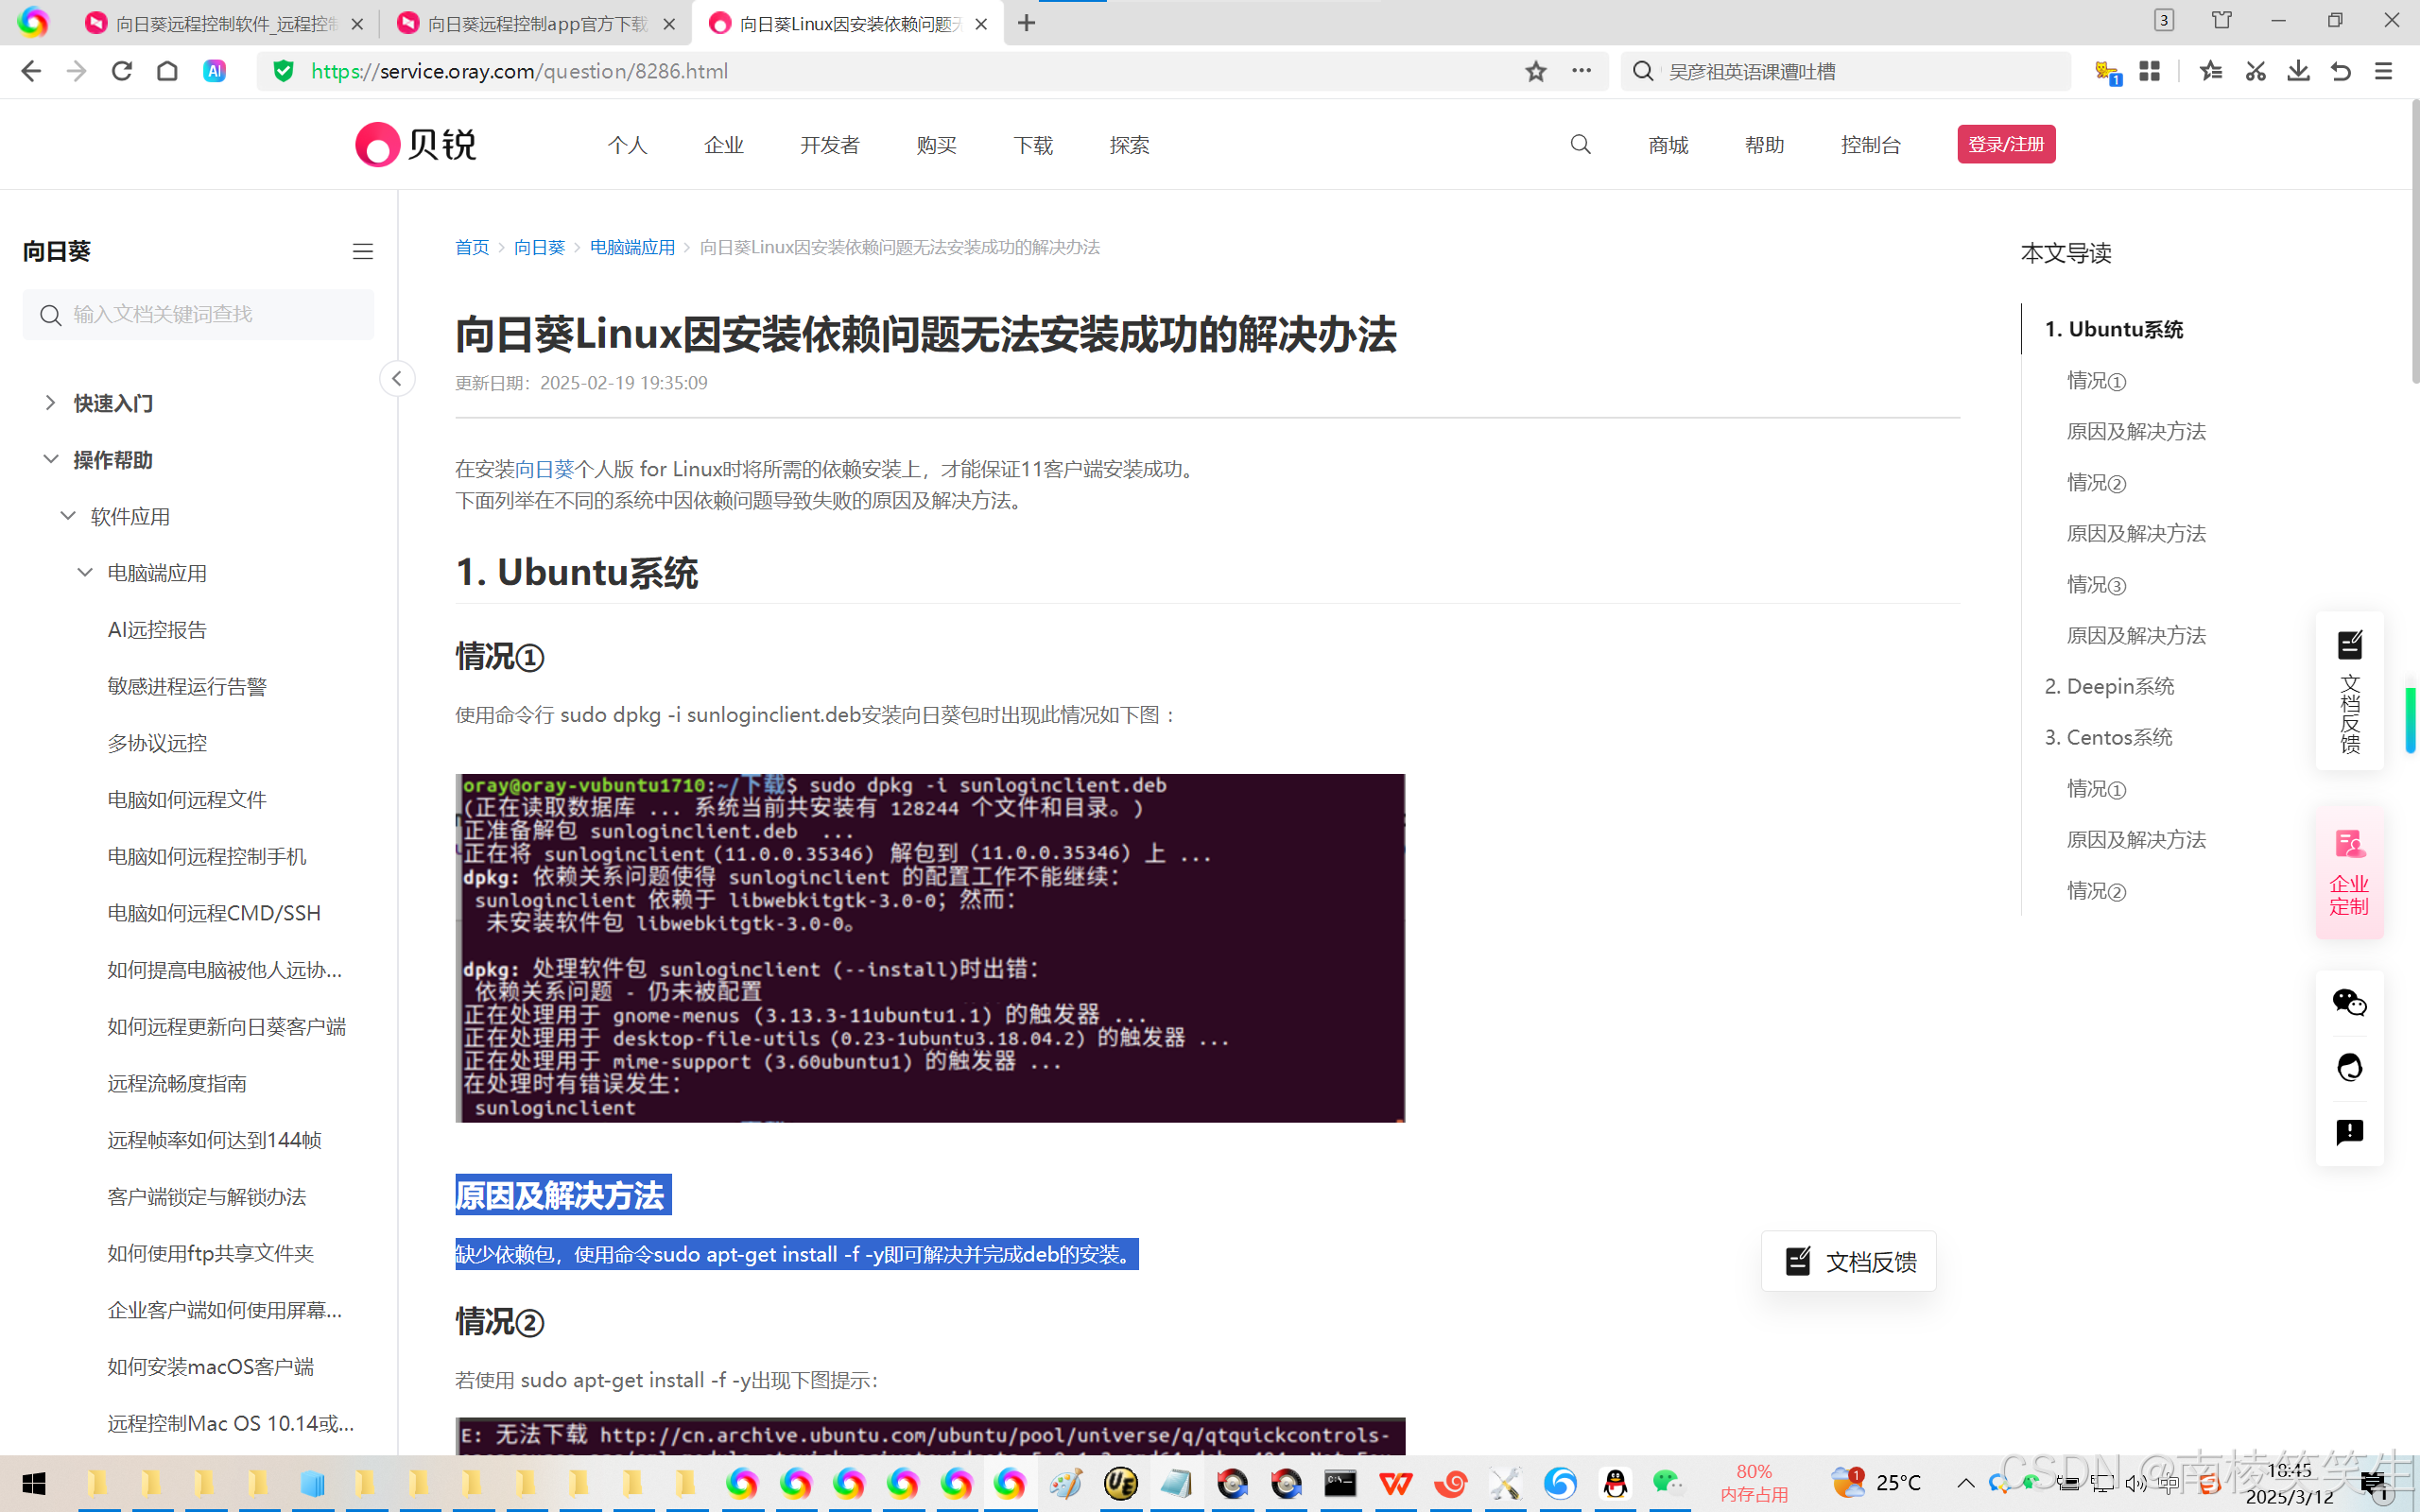Click the feedback exclamation bubble icon
Screen dimensions: 2420x1512
coord(2349,1132)
